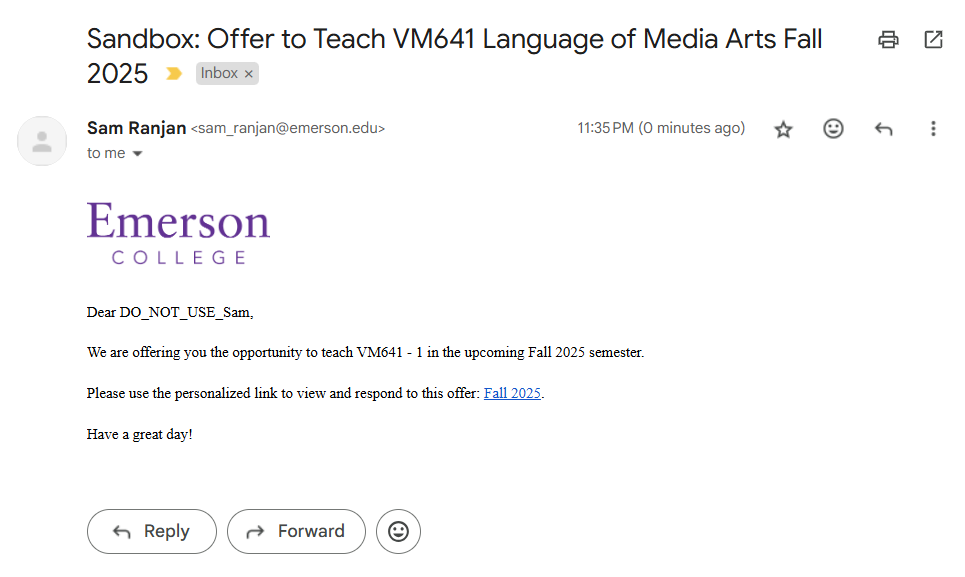
Task: Open the email in a new window
Action: 933,40
